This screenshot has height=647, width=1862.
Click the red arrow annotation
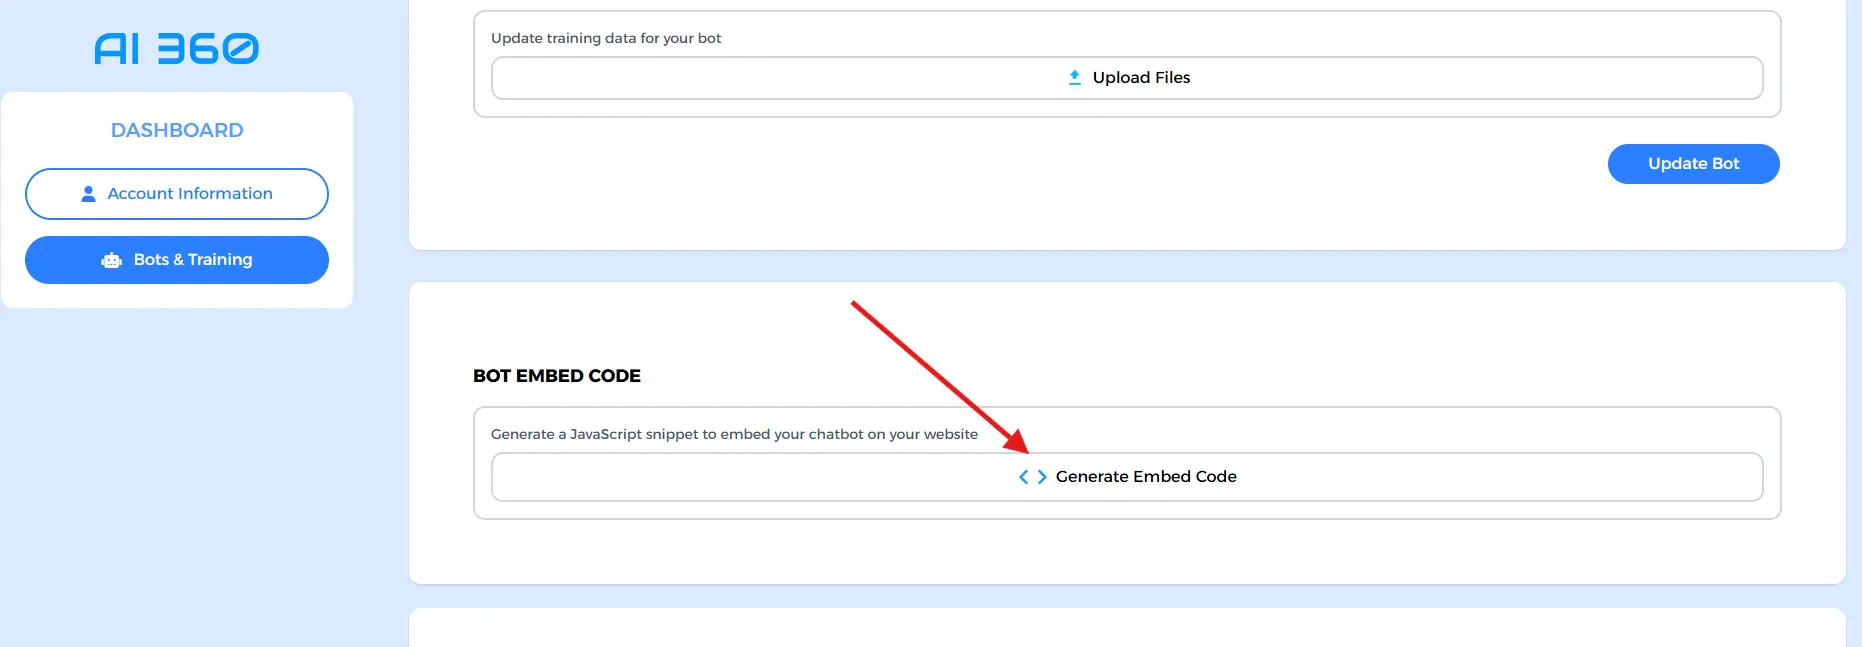tap(940, 377)
